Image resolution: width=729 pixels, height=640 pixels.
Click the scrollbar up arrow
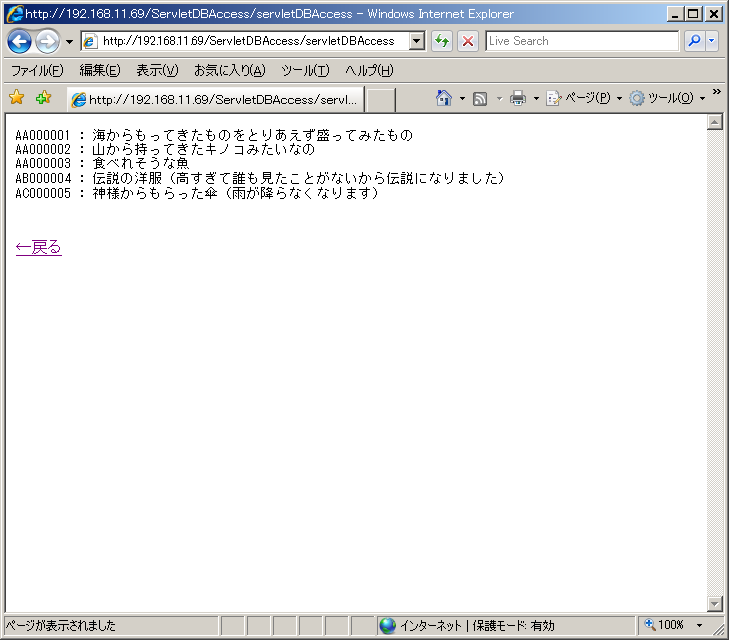[x=715, y=122]
